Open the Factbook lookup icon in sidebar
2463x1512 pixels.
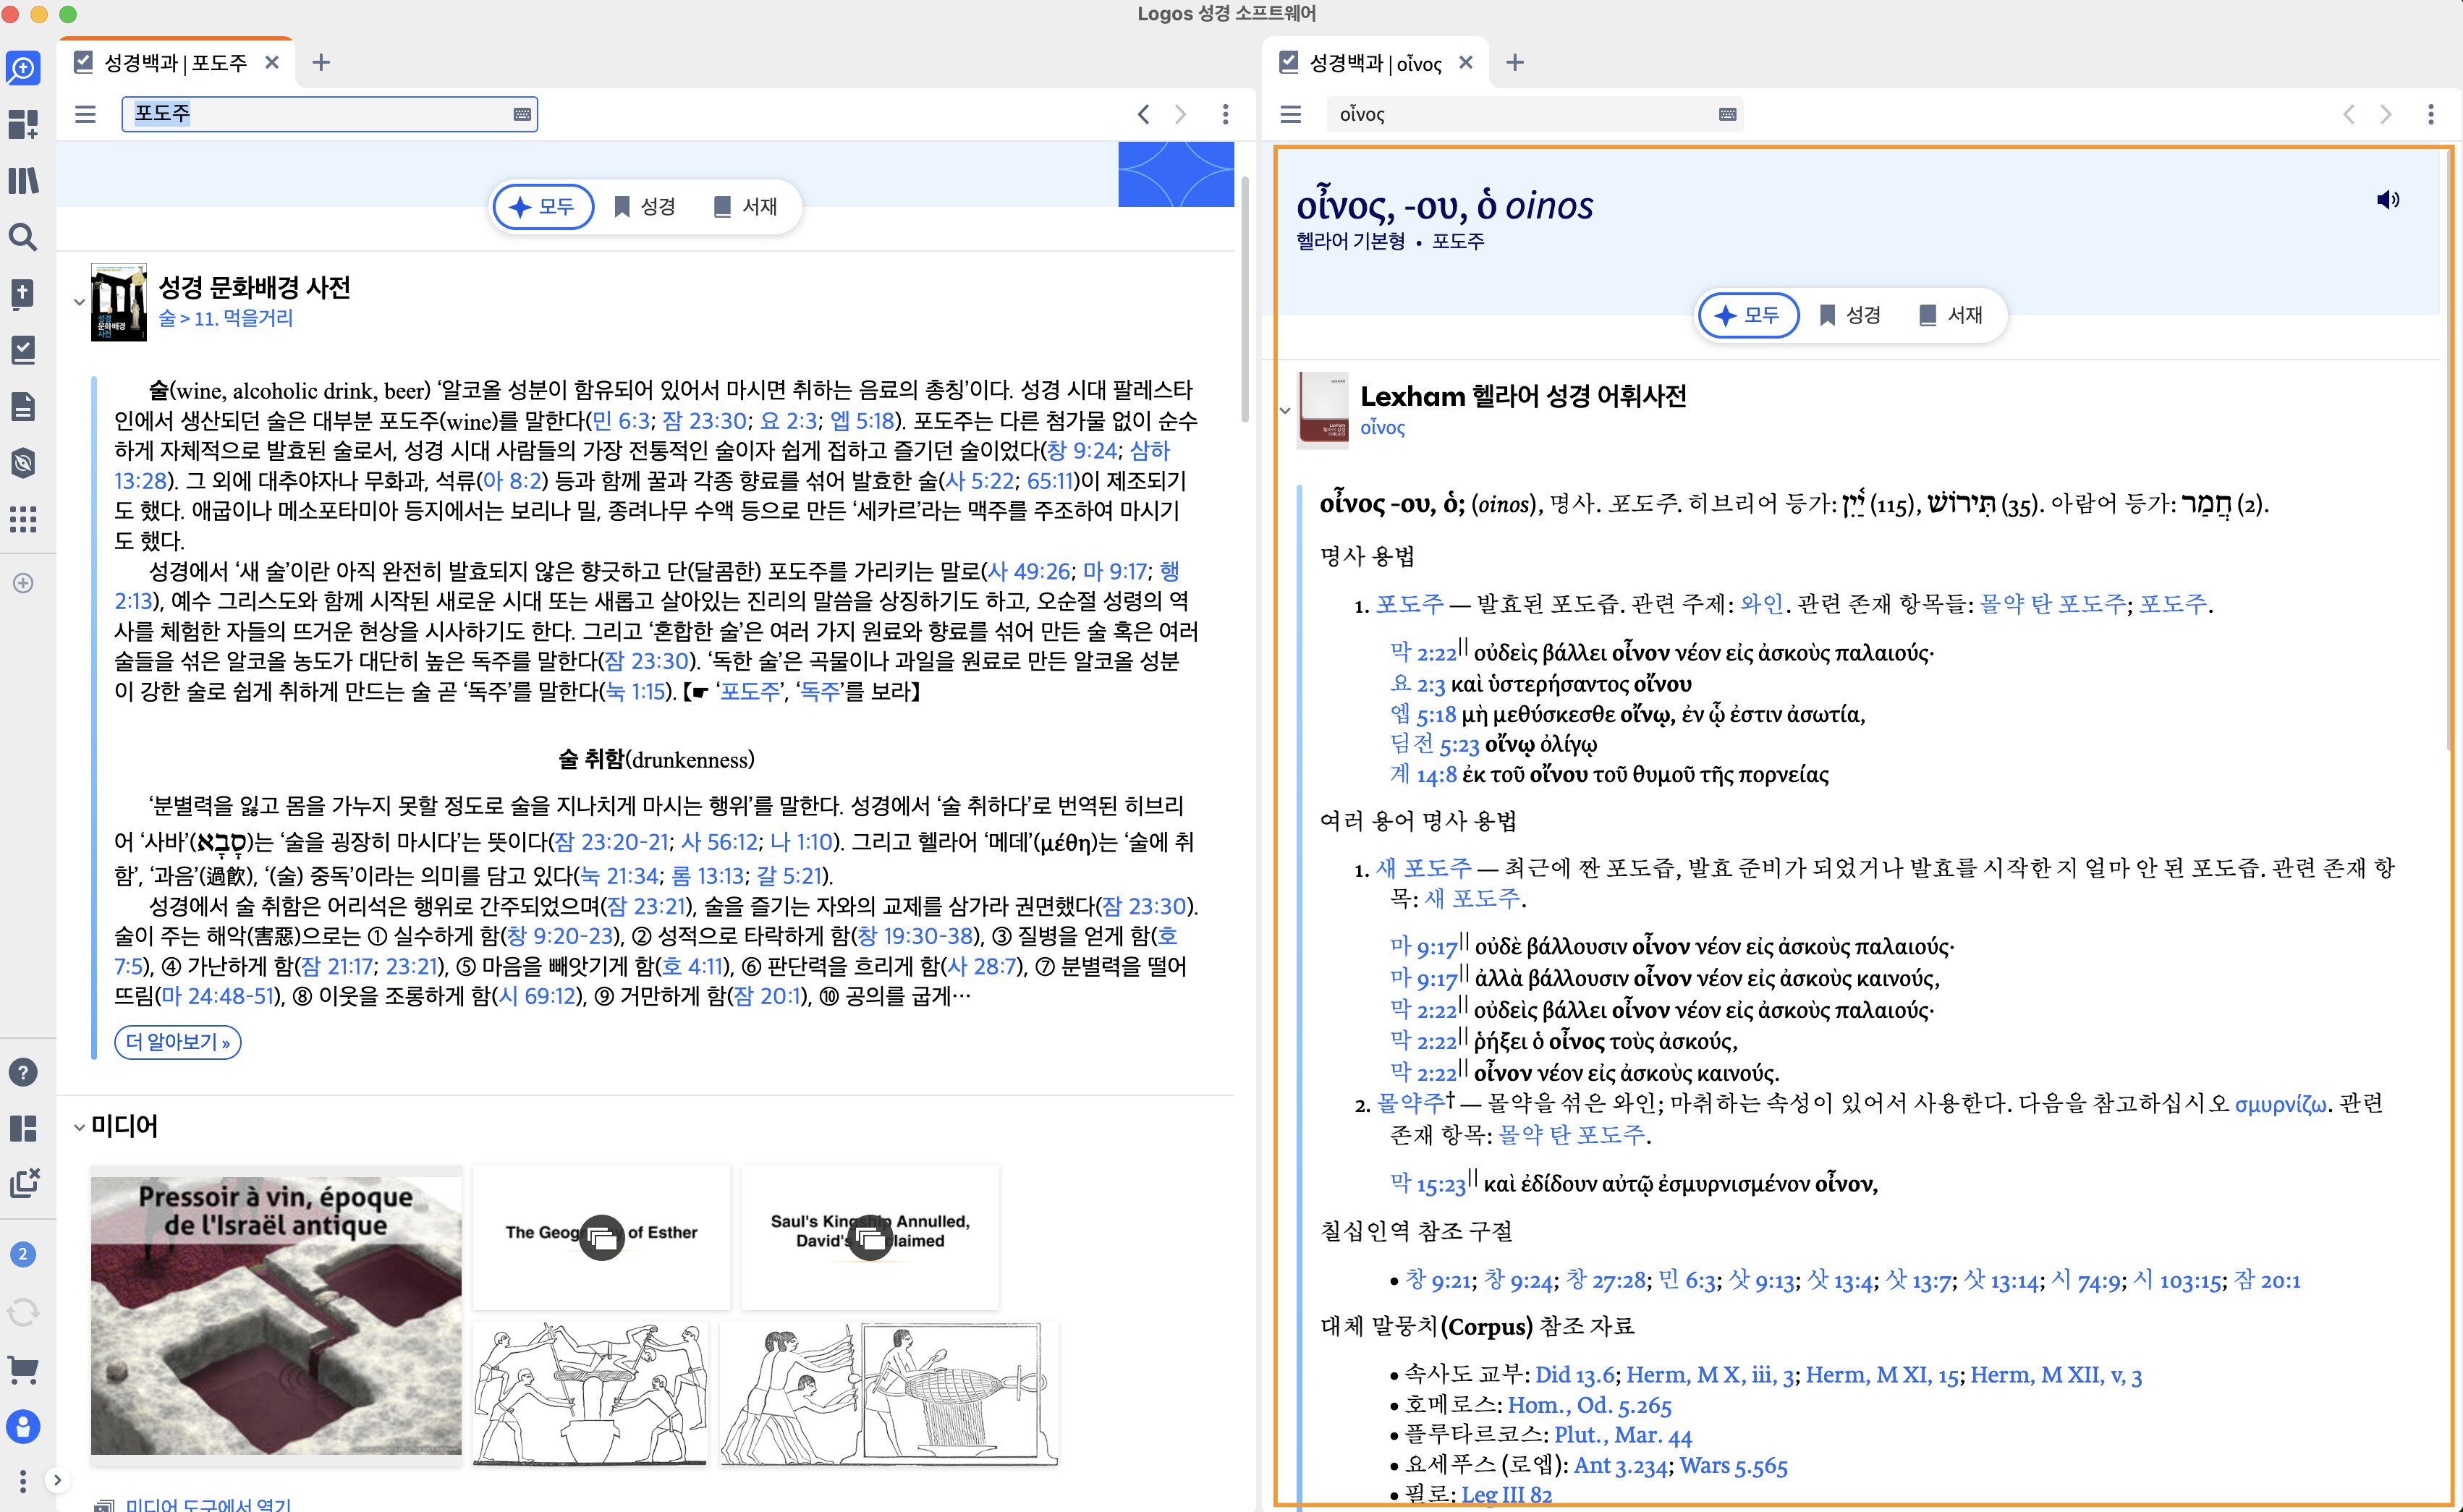tap(23, 68)
